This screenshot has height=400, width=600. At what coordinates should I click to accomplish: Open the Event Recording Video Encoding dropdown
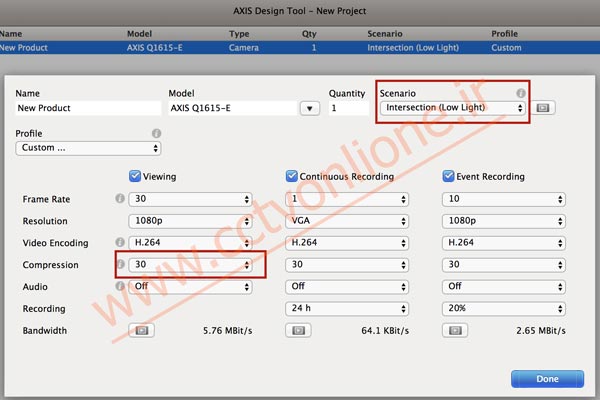coord(504,243)
